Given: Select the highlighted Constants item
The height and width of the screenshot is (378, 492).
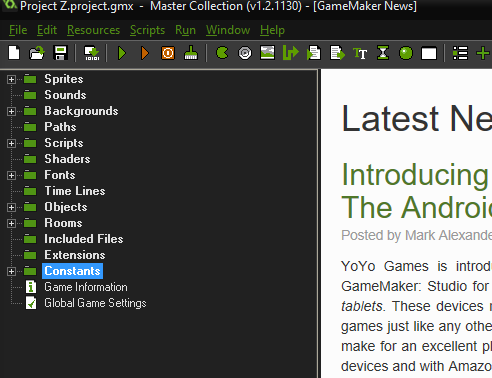Looking at the screenshot, I should pyautogui.click(x=72, y=271).
